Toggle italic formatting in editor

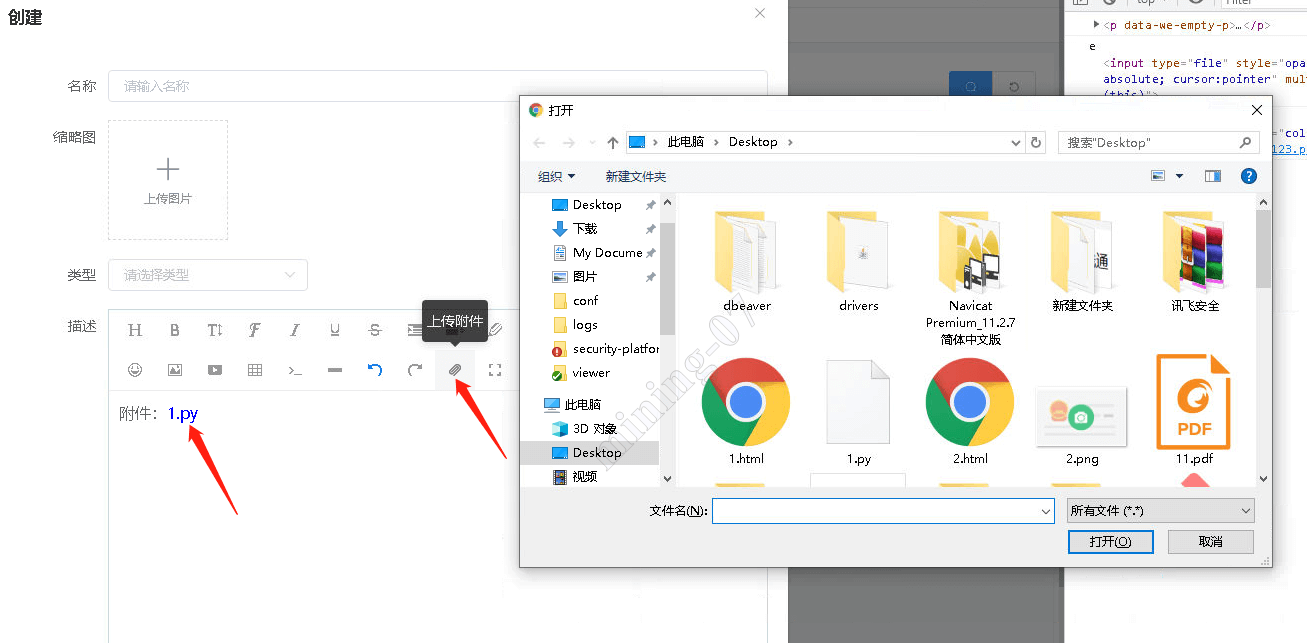(x=295, y=330)
